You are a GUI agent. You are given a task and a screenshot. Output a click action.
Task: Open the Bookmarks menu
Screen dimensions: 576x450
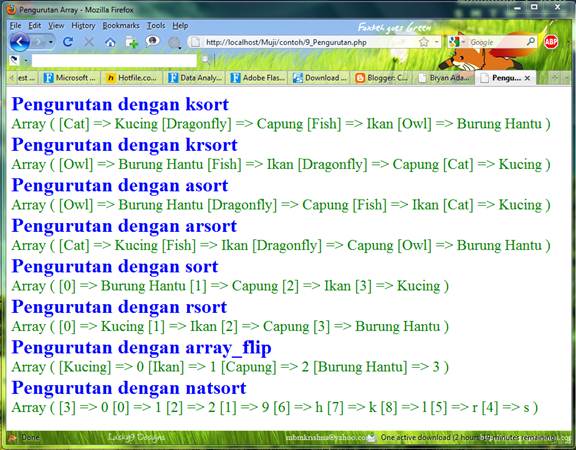point(121,26)
